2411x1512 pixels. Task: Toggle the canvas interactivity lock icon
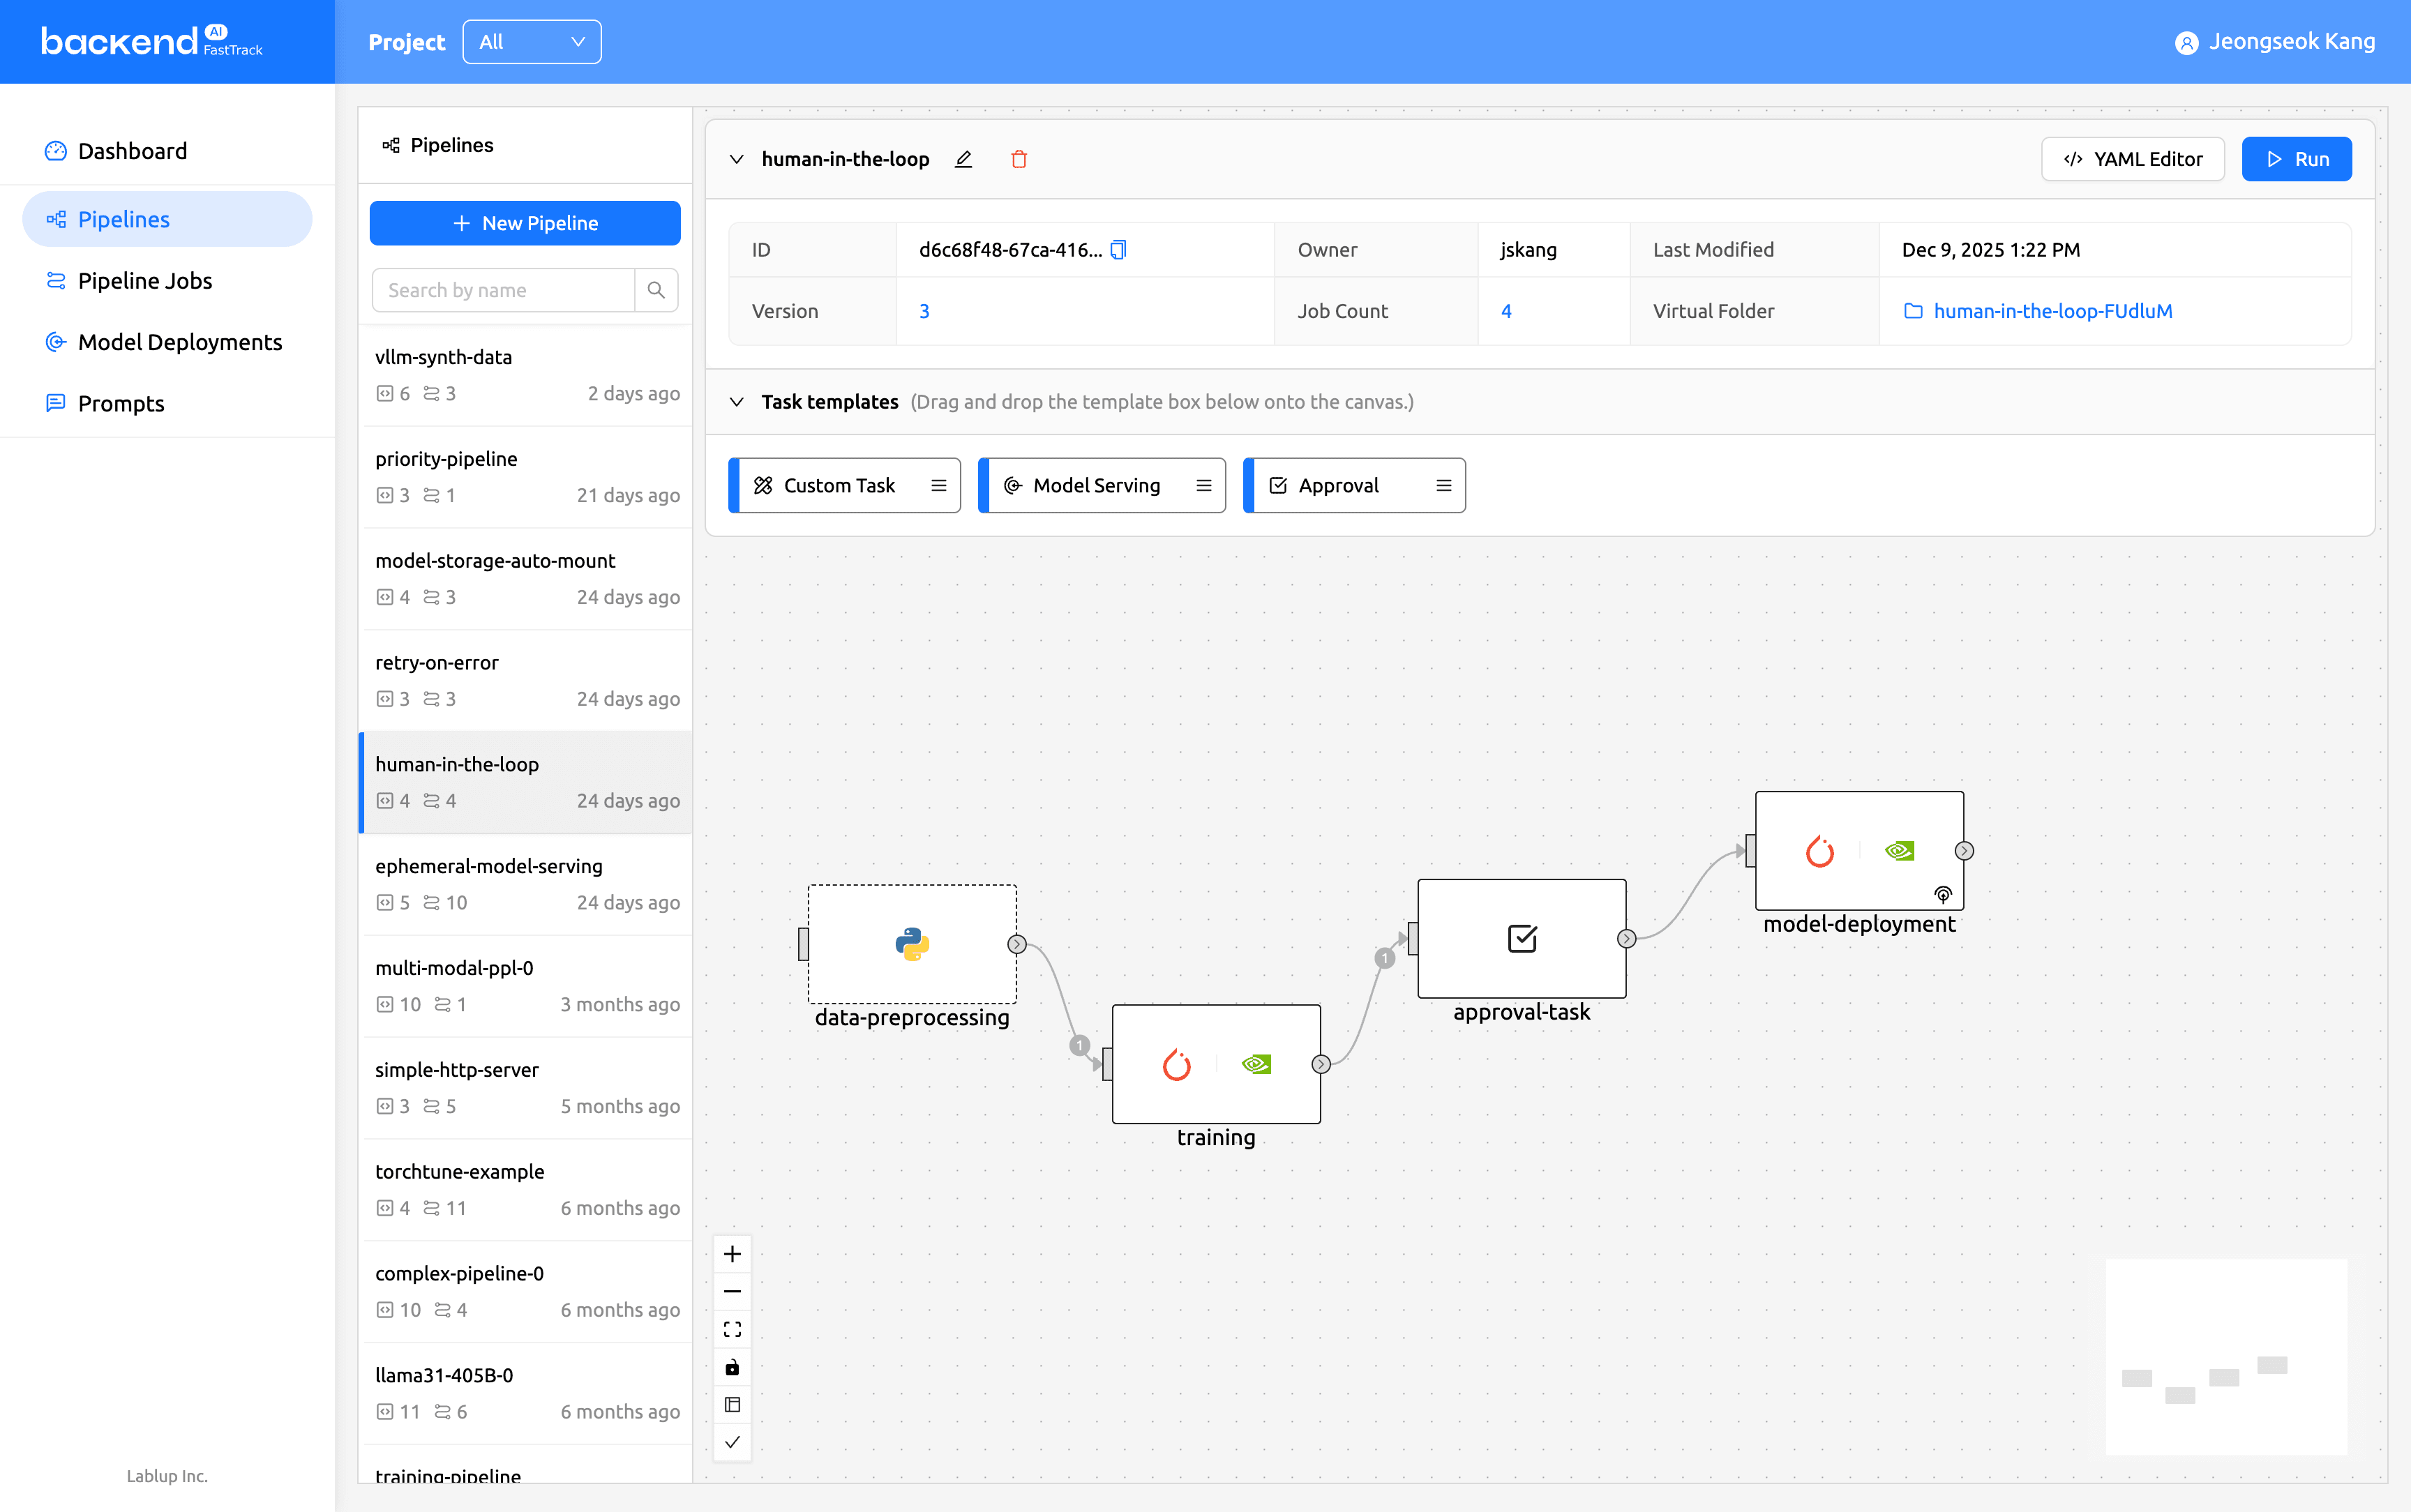[732, 1367]
